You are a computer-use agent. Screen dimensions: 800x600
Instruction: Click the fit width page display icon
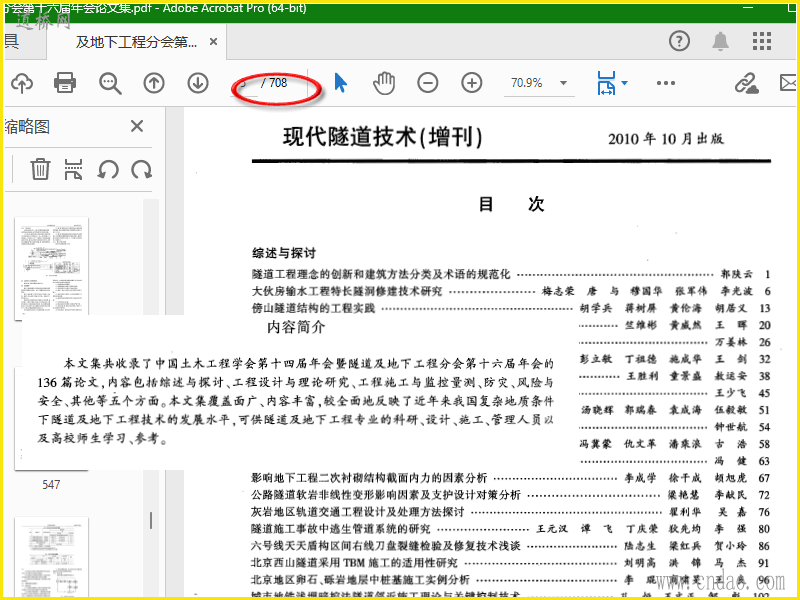pyautogui.click(x=606, y=83)
